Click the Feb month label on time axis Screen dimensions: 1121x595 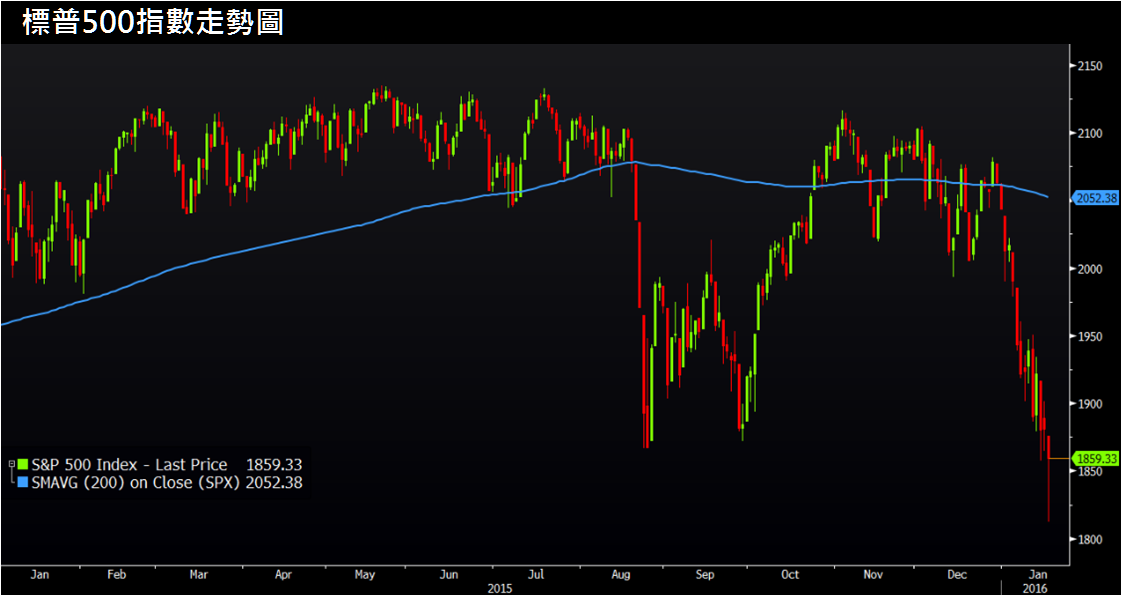(117, 575)
